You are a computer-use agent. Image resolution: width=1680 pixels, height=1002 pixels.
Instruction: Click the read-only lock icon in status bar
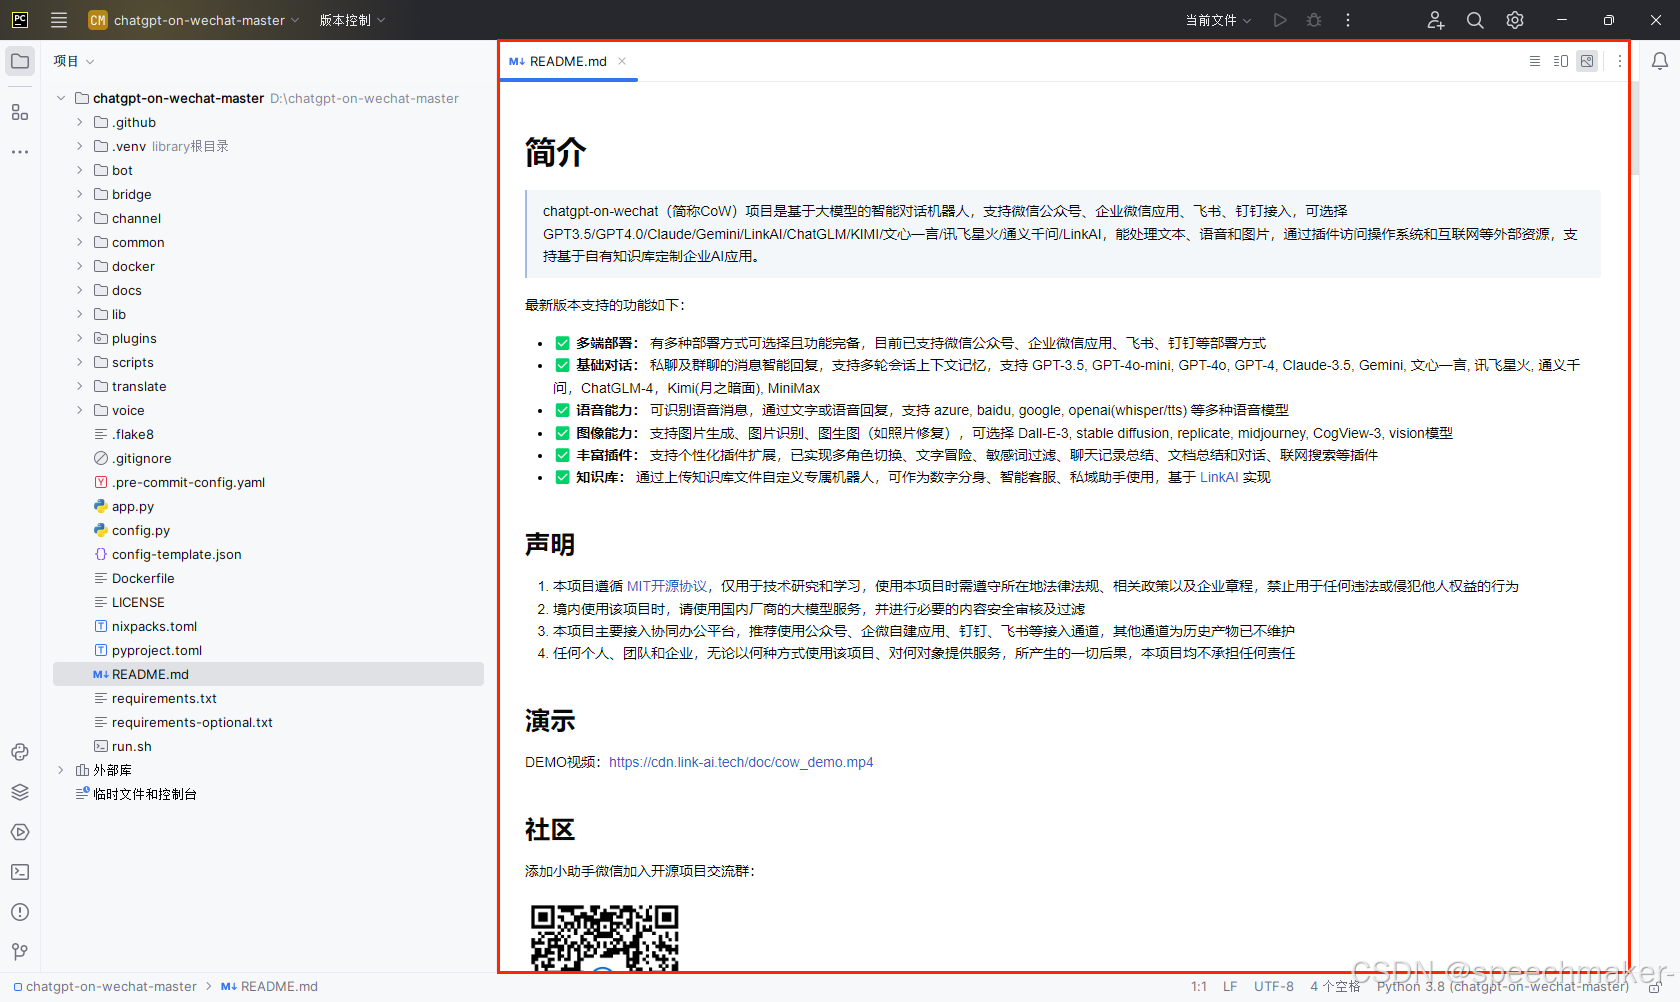(1655, 987)
